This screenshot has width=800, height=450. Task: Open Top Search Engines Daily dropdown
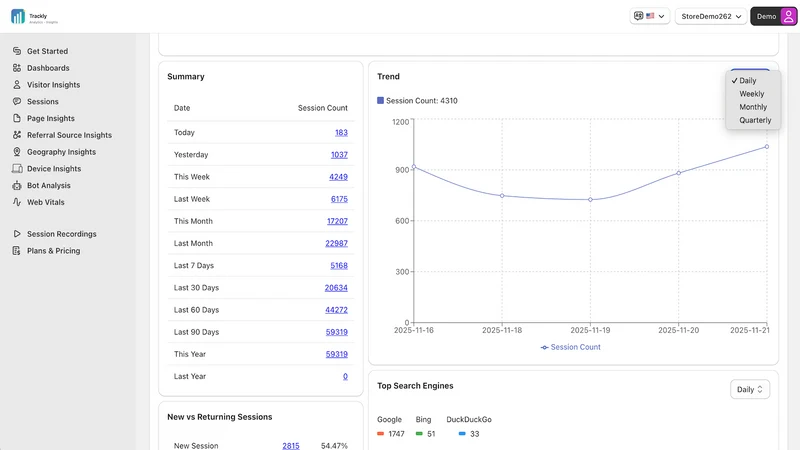[x=749, y=389]
